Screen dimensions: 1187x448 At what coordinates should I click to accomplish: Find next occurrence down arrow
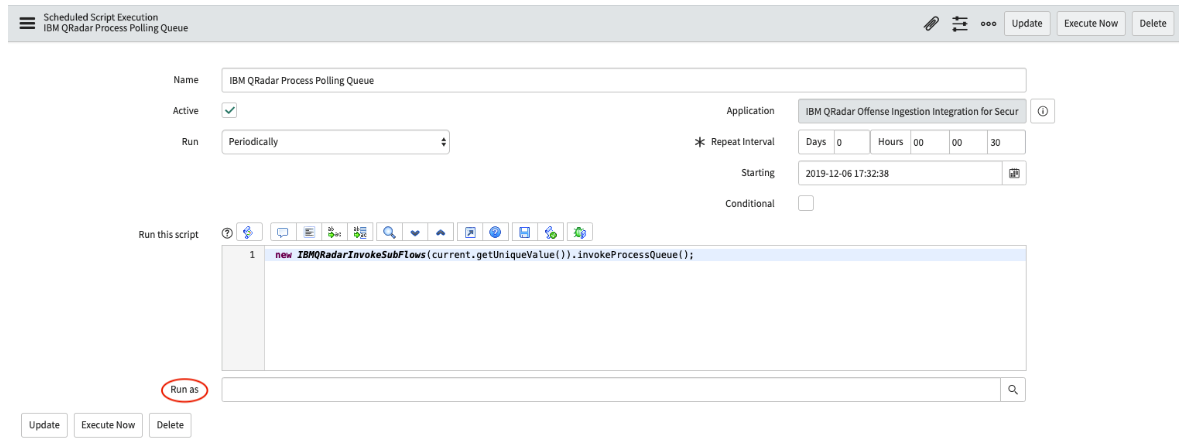pyautogui.click(x=415, y=232)
